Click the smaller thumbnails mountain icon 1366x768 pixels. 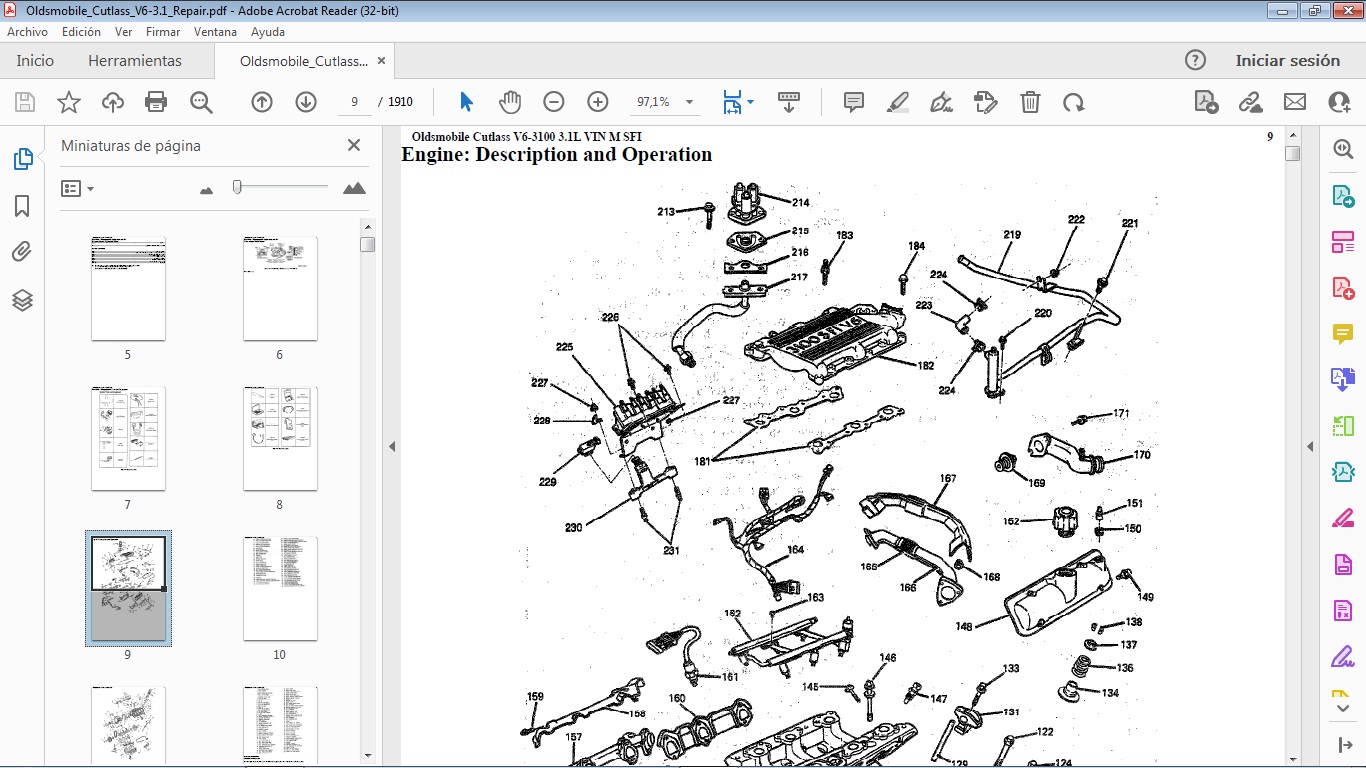[x=207, y=189]
